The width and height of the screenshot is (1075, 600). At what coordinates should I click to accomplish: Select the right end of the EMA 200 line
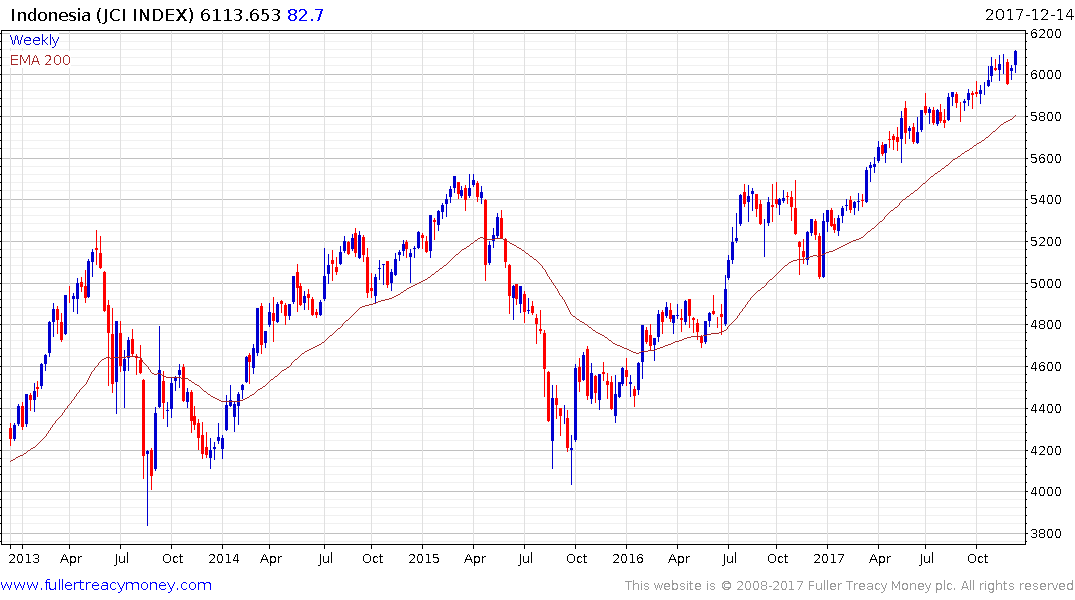click(x=1015, y=116)
